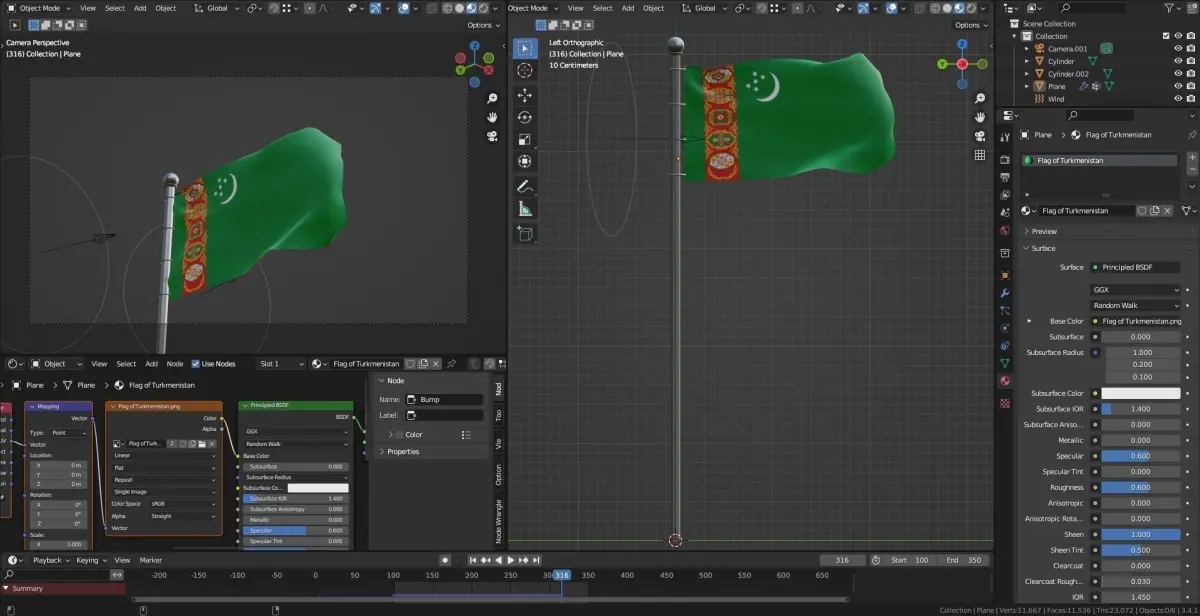Viewport: 1200px width, 616px height.
Task: Toggle Use Nodes checkbox
Action: [x=196, y=364]
